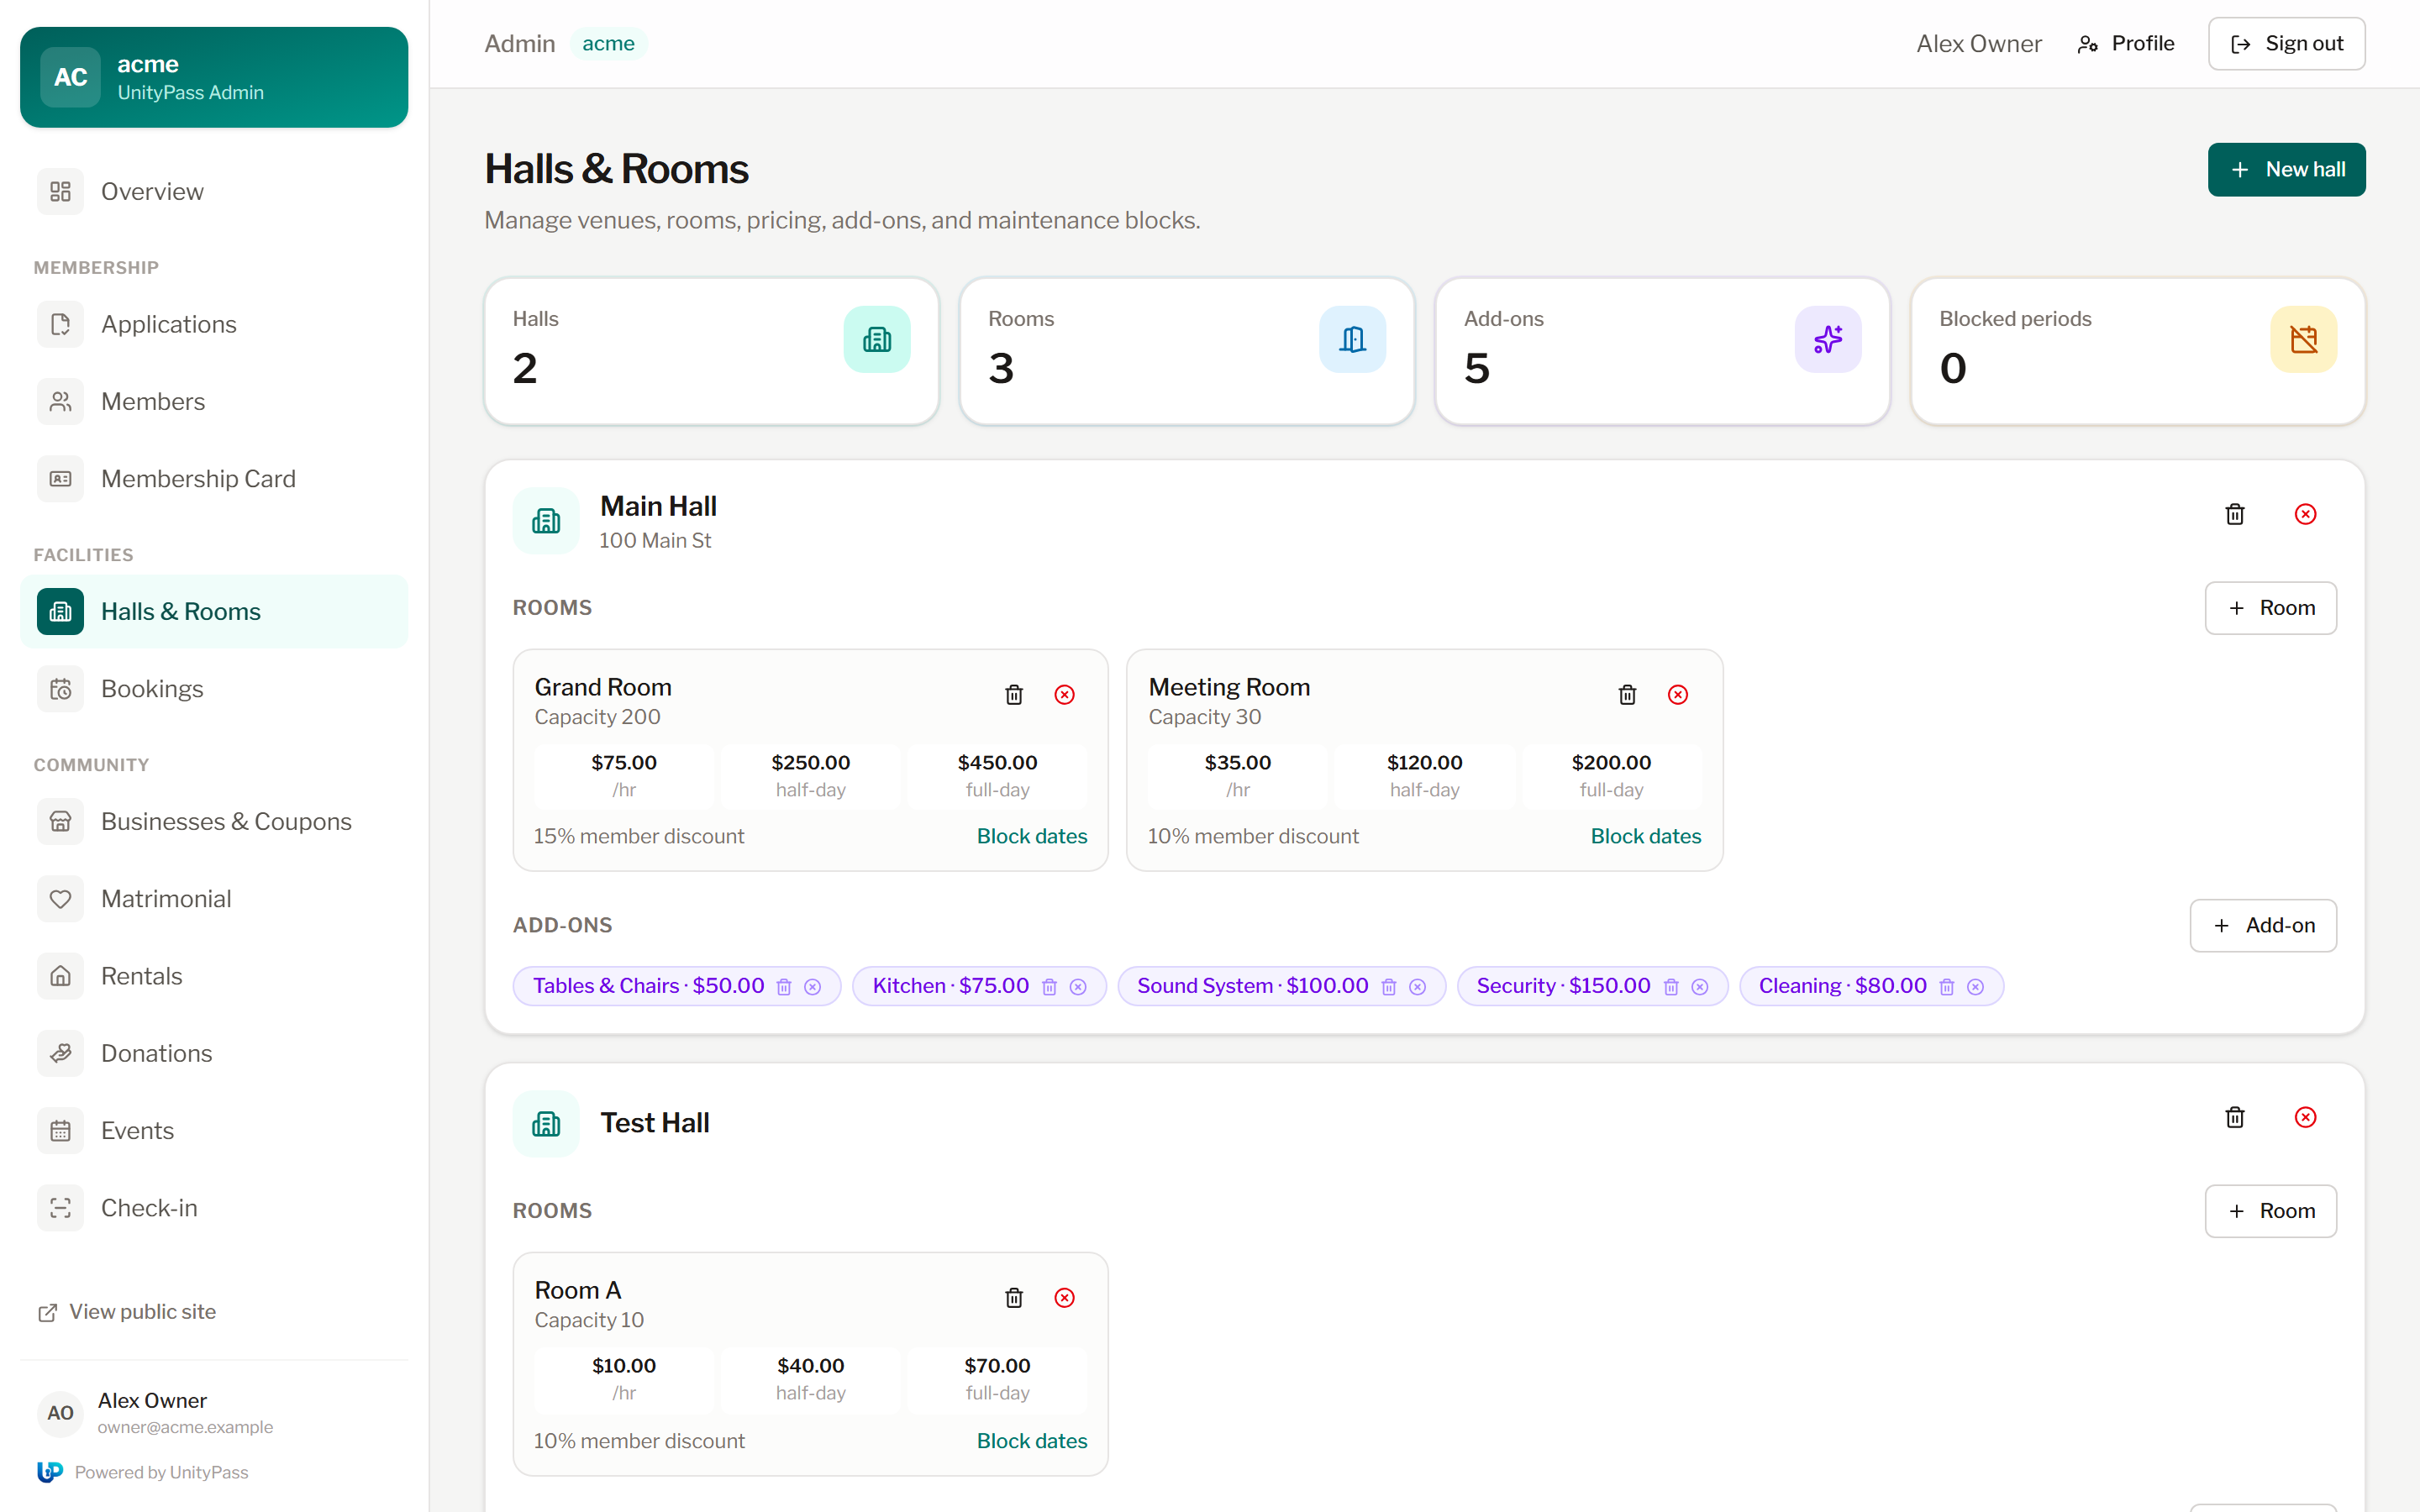The width and height of the screenshot is (2420, 1512).
Task: Click the Blocked periods calendar icon
Action: click(2304, 339)
